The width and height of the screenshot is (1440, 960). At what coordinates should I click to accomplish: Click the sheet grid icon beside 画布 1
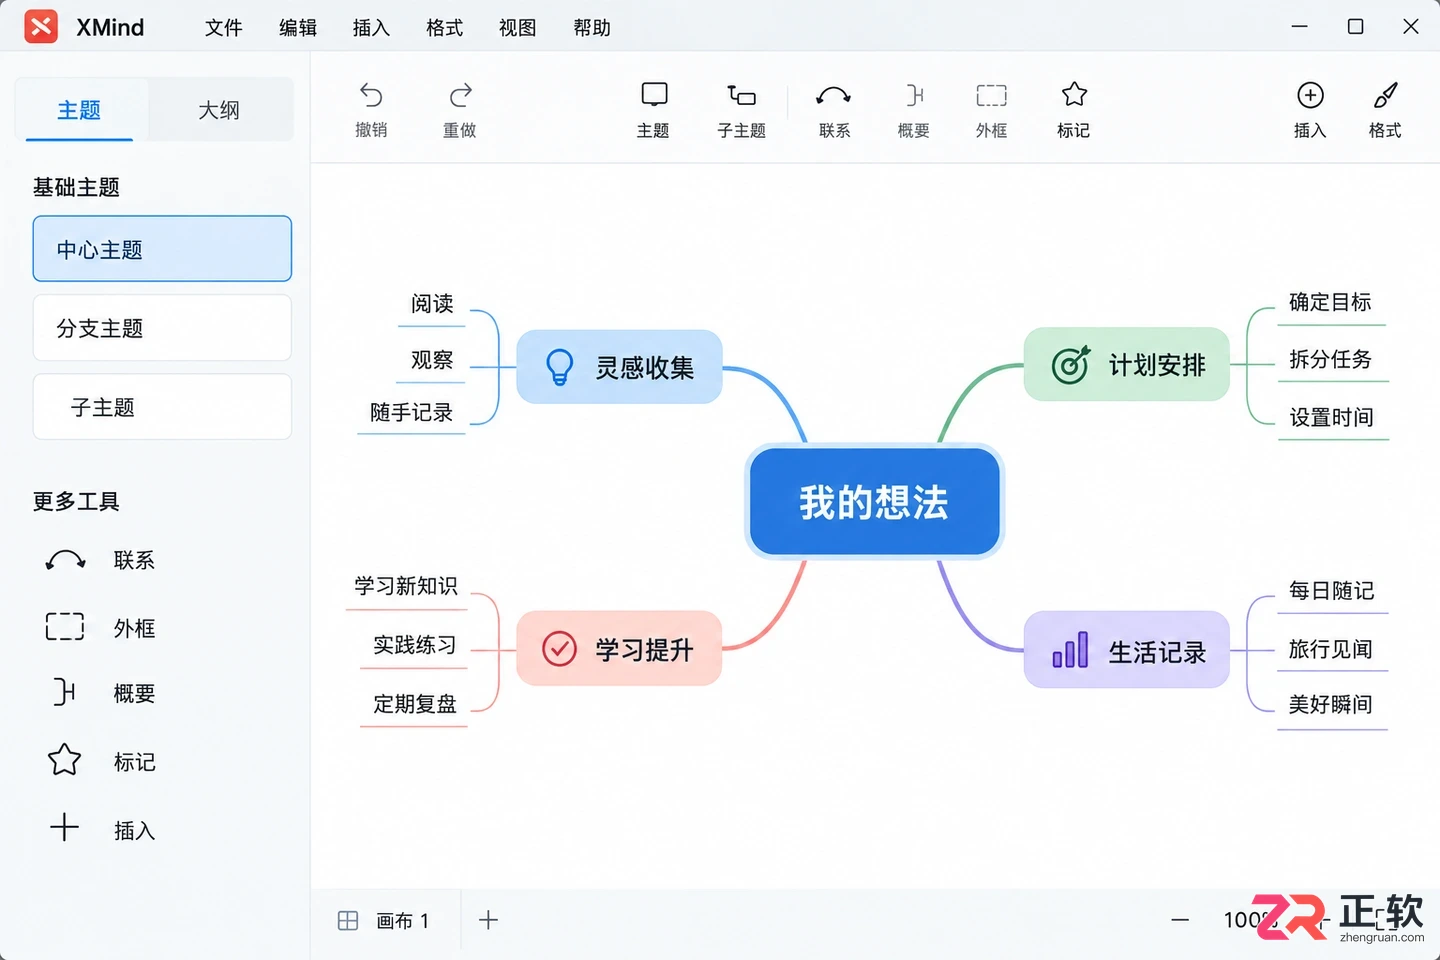(x=348, y=921)
